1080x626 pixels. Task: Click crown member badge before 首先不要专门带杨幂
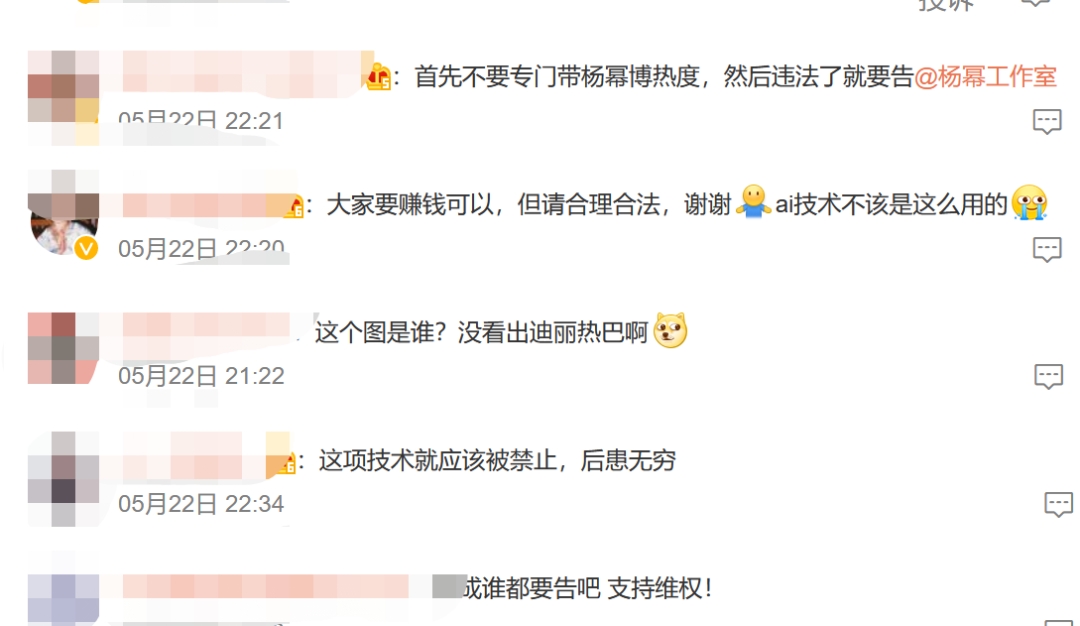point(378,76)
